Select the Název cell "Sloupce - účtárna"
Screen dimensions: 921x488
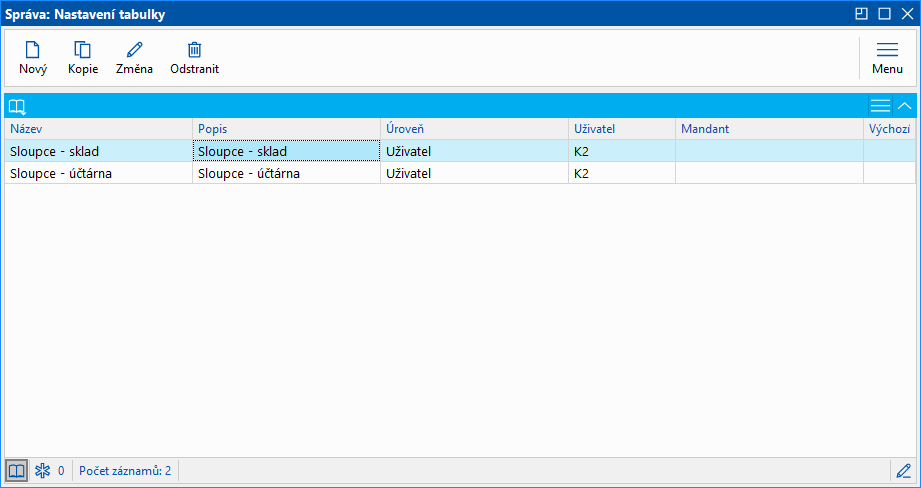99,173
